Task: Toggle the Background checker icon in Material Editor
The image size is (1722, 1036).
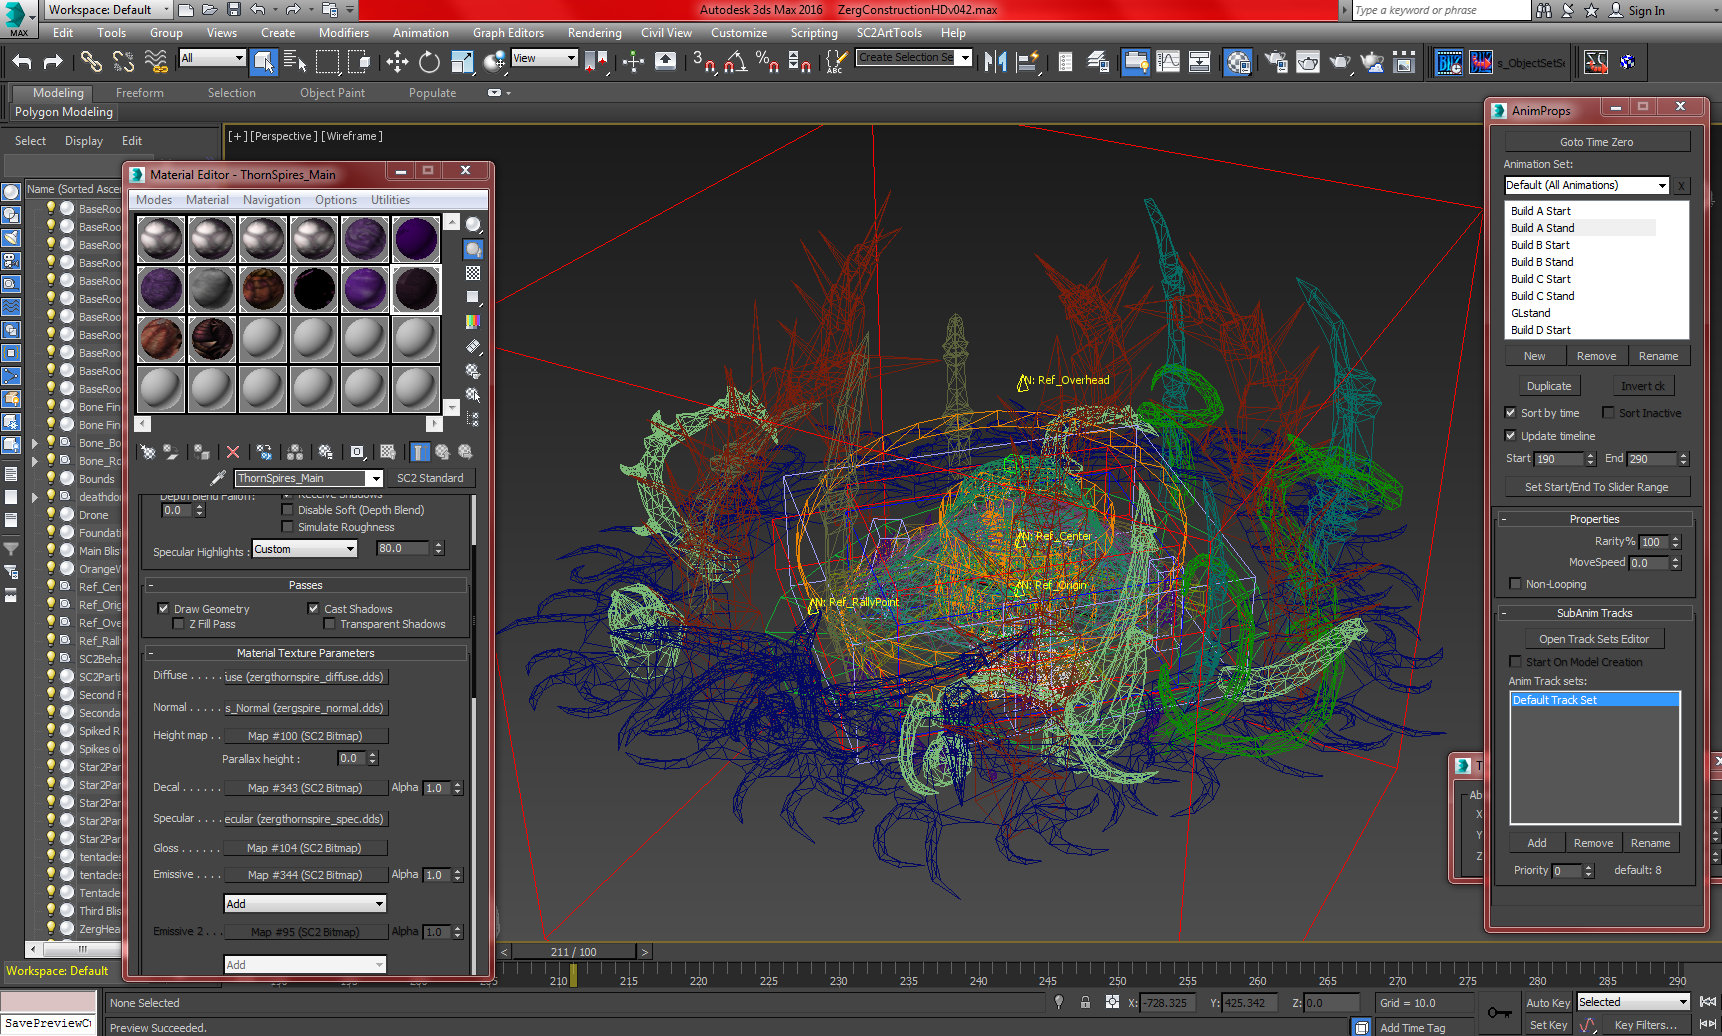Action: point(473,273)
